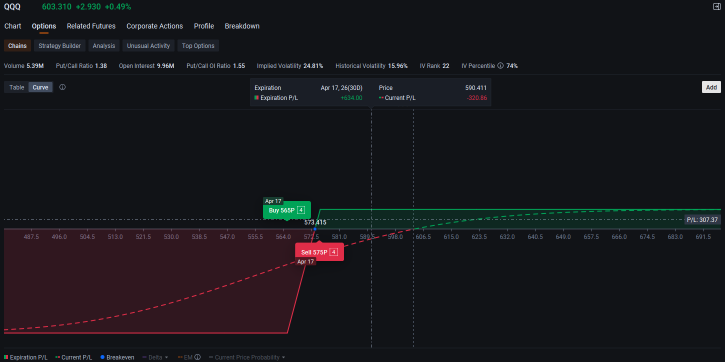The image size is (725, 362).
Task: Open Top Options
Action: click(x=198, y=46)
